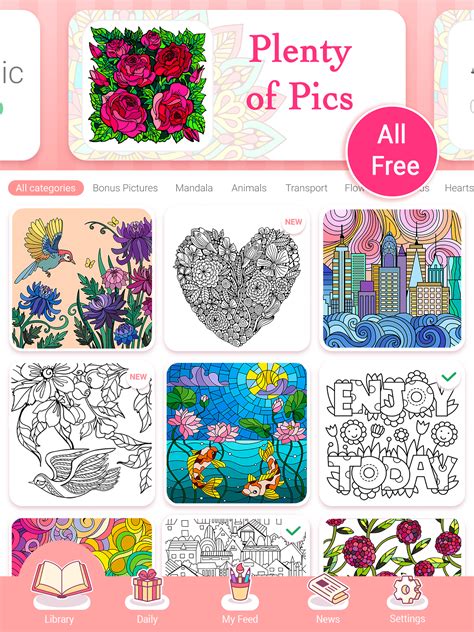Open the Settings gear icon
474x632 pixels.
[x=407, y=590]
